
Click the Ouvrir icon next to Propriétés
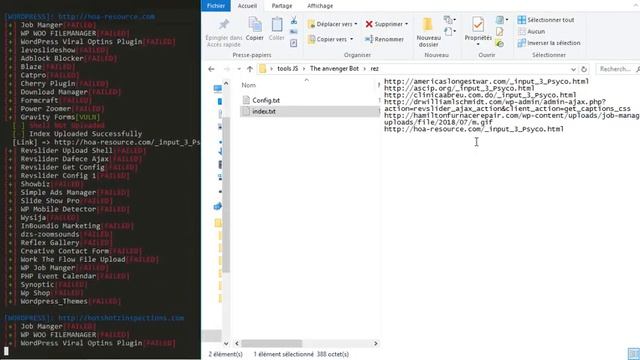point(501,20)
